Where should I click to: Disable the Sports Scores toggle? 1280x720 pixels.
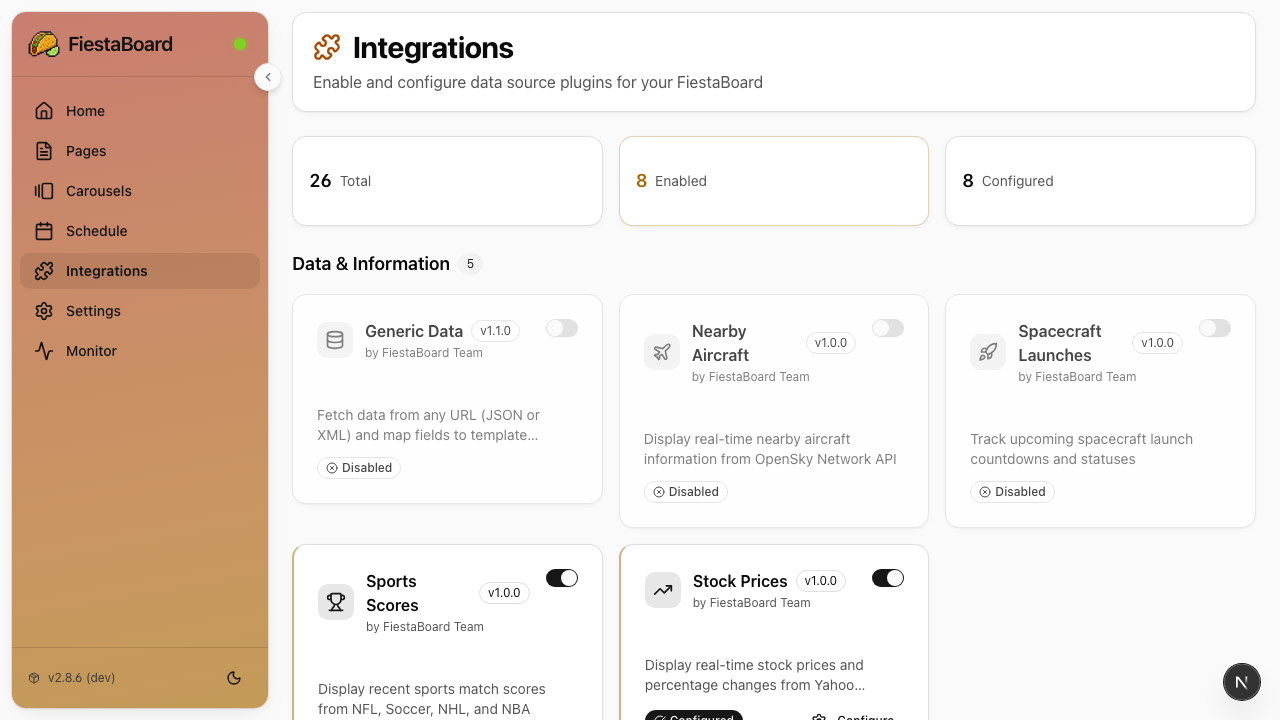tap(562, 578)
